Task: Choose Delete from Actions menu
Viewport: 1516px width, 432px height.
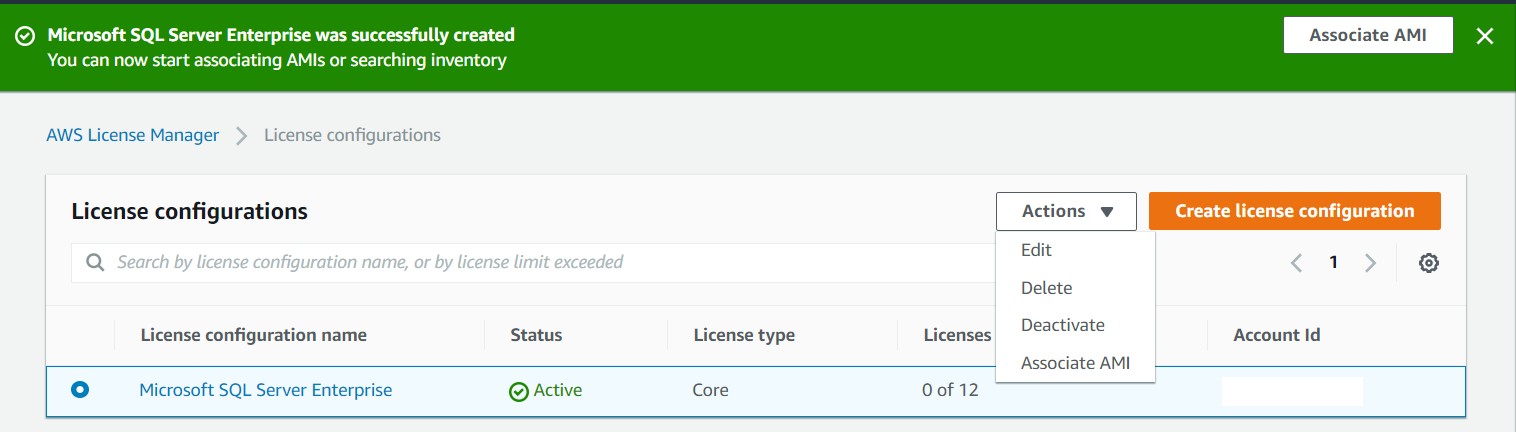Action: [1076, 288]
